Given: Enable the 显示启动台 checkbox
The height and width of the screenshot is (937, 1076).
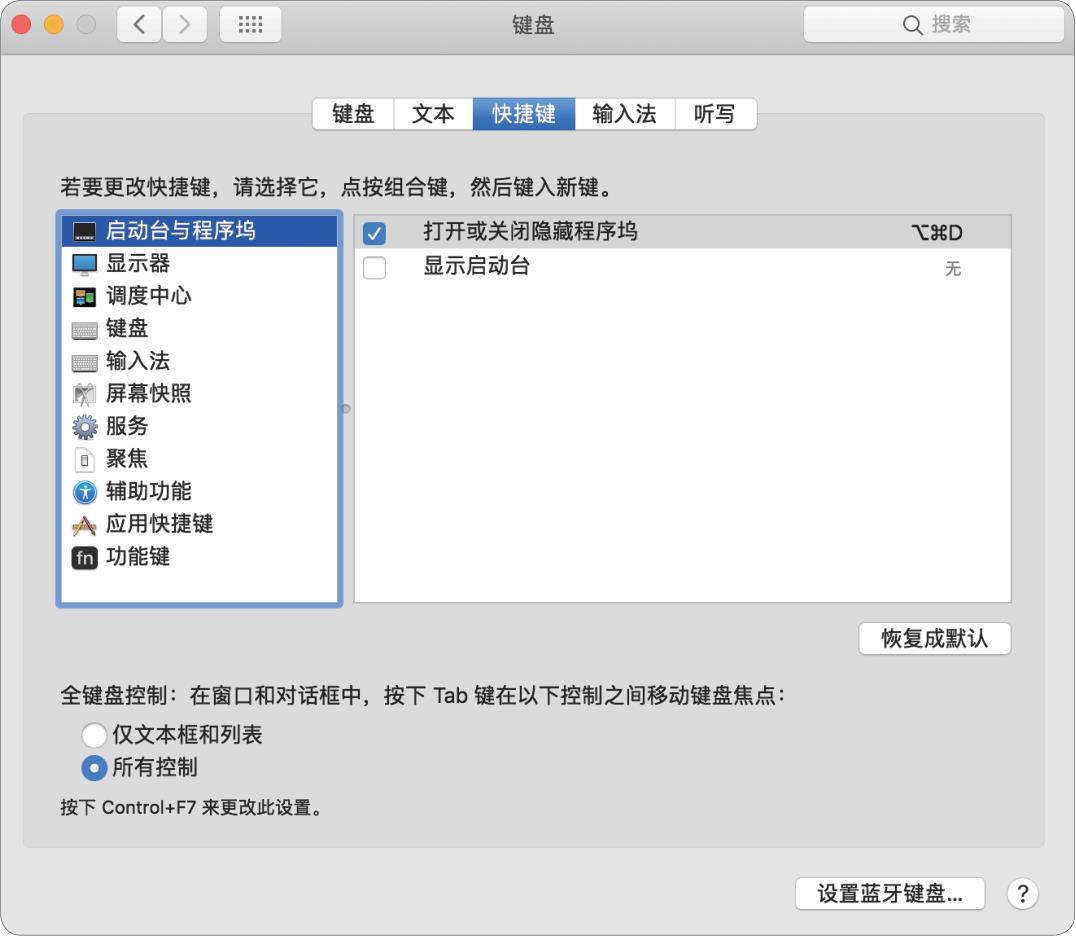Looking at the screenshot, I should click(x=375, y=267).
